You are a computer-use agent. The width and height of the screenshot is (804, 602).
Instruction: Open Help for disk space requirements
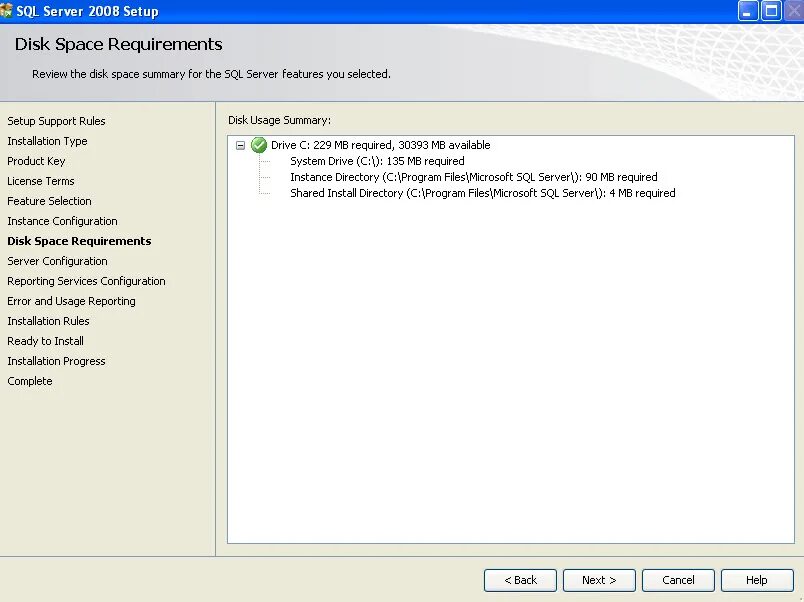757,579
